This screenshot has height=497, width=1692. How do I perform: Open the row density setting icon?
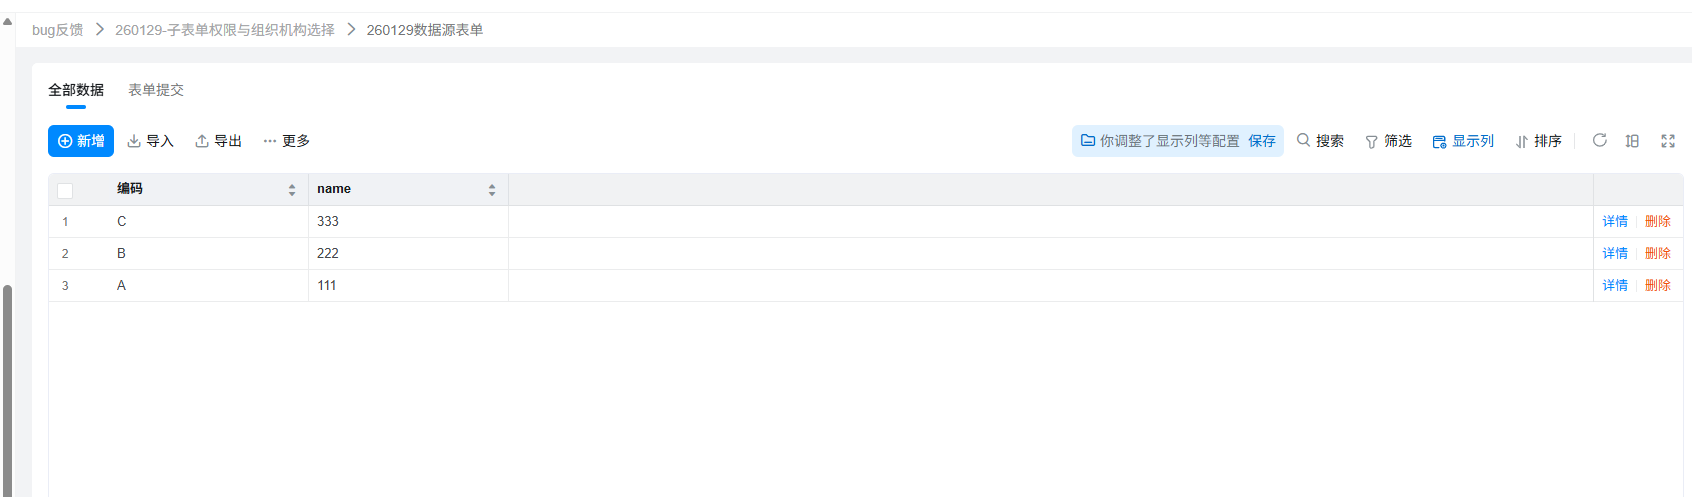point(1632,141)
